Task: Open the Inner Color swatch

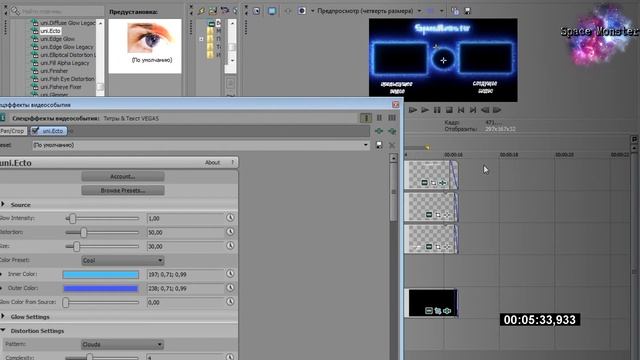Action: pyautogui.click(x=101, y=275)
